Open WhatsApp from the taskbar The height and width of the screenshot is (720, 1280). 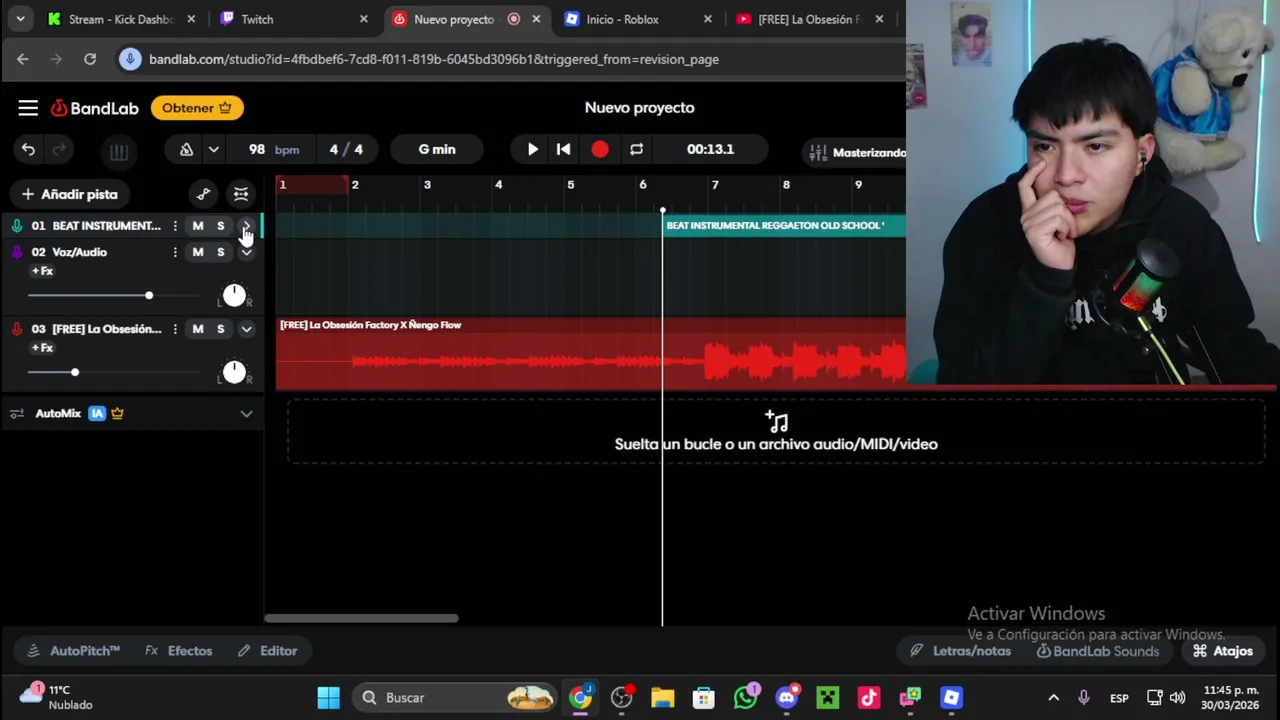click(x=745, y=697)
